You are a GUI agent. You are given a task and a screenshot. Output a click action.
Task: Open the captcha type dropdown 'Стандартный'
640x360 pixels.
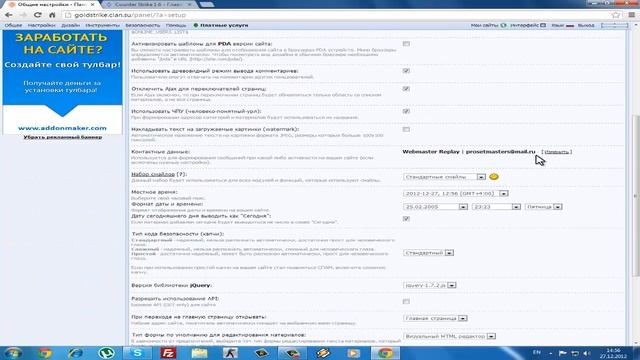pos(429,253)
